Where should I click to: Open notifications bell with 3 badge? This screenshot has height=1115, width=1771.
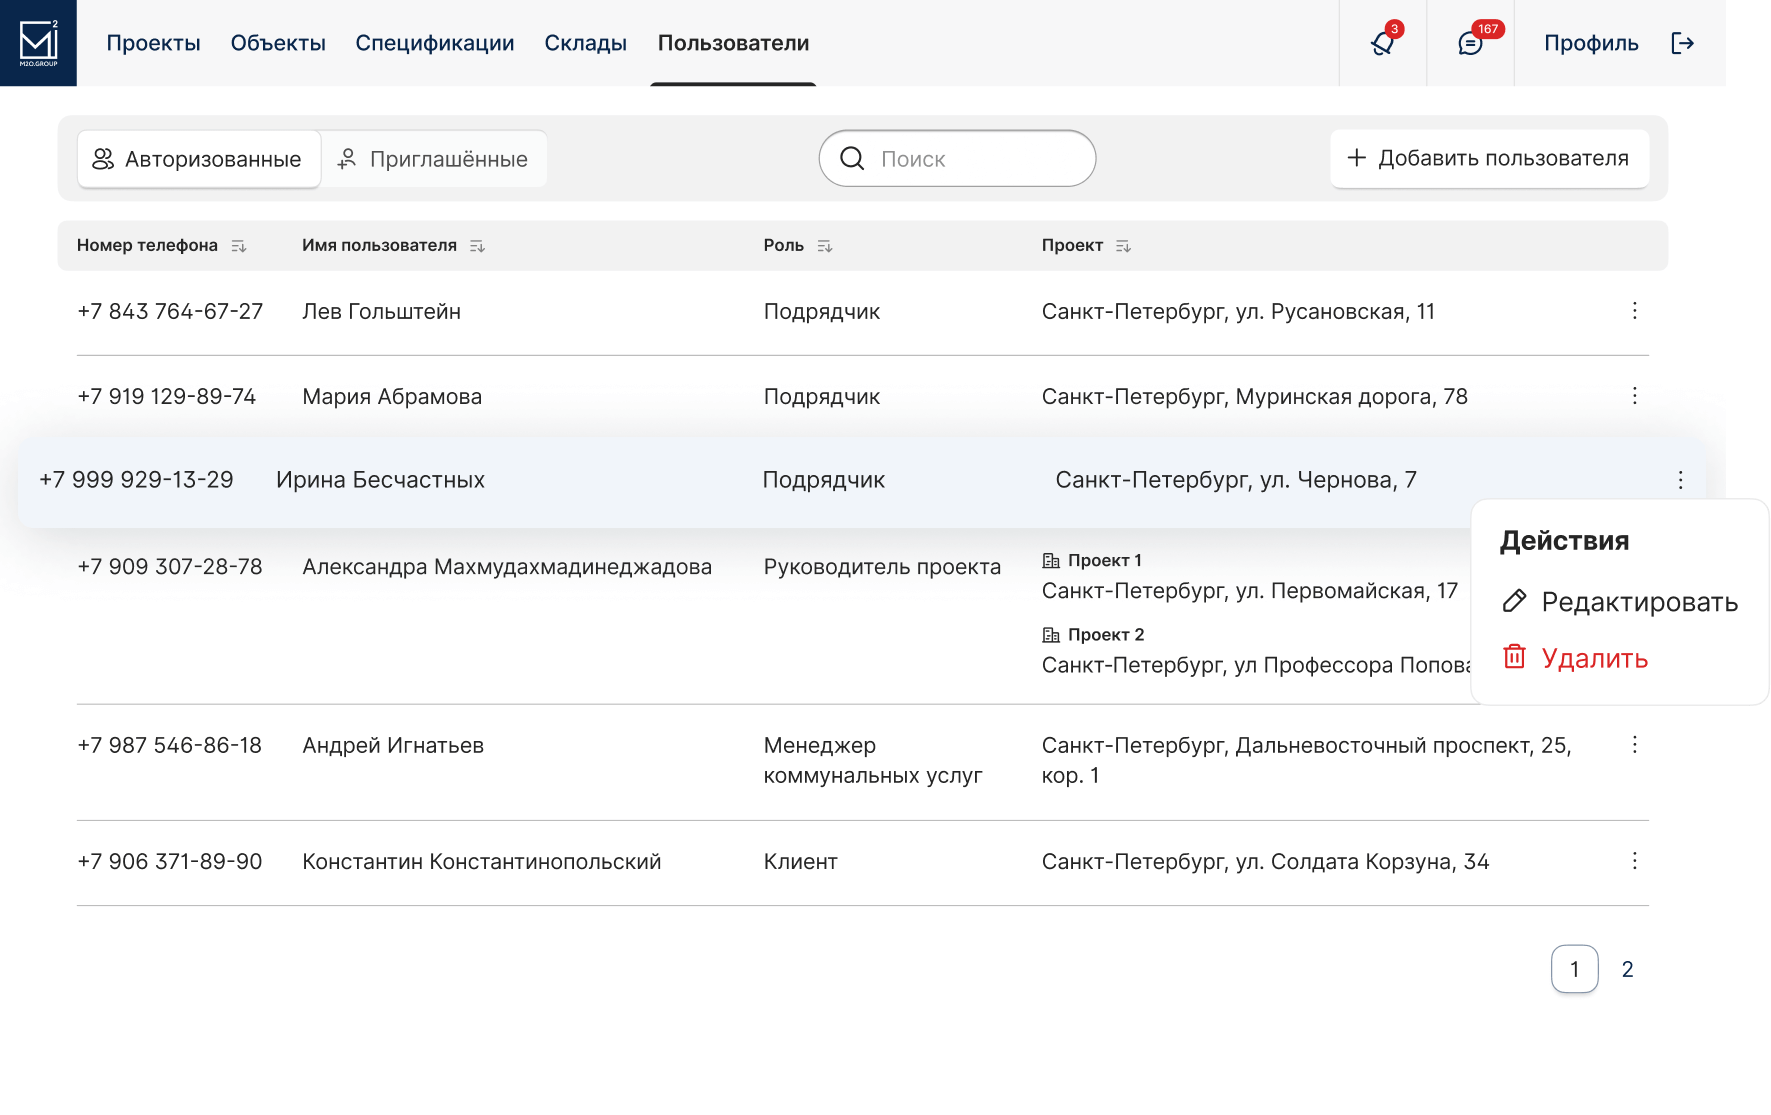coord(1383,43)
